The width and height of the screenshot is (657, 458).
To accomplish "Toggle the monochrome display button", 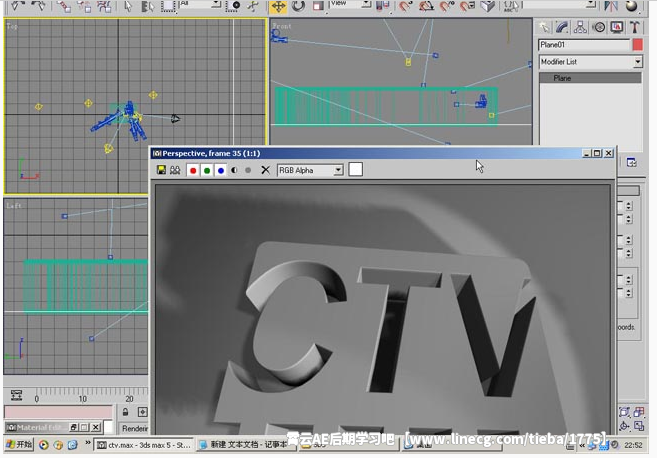I will pyautogui.click(x=248, y=170).
